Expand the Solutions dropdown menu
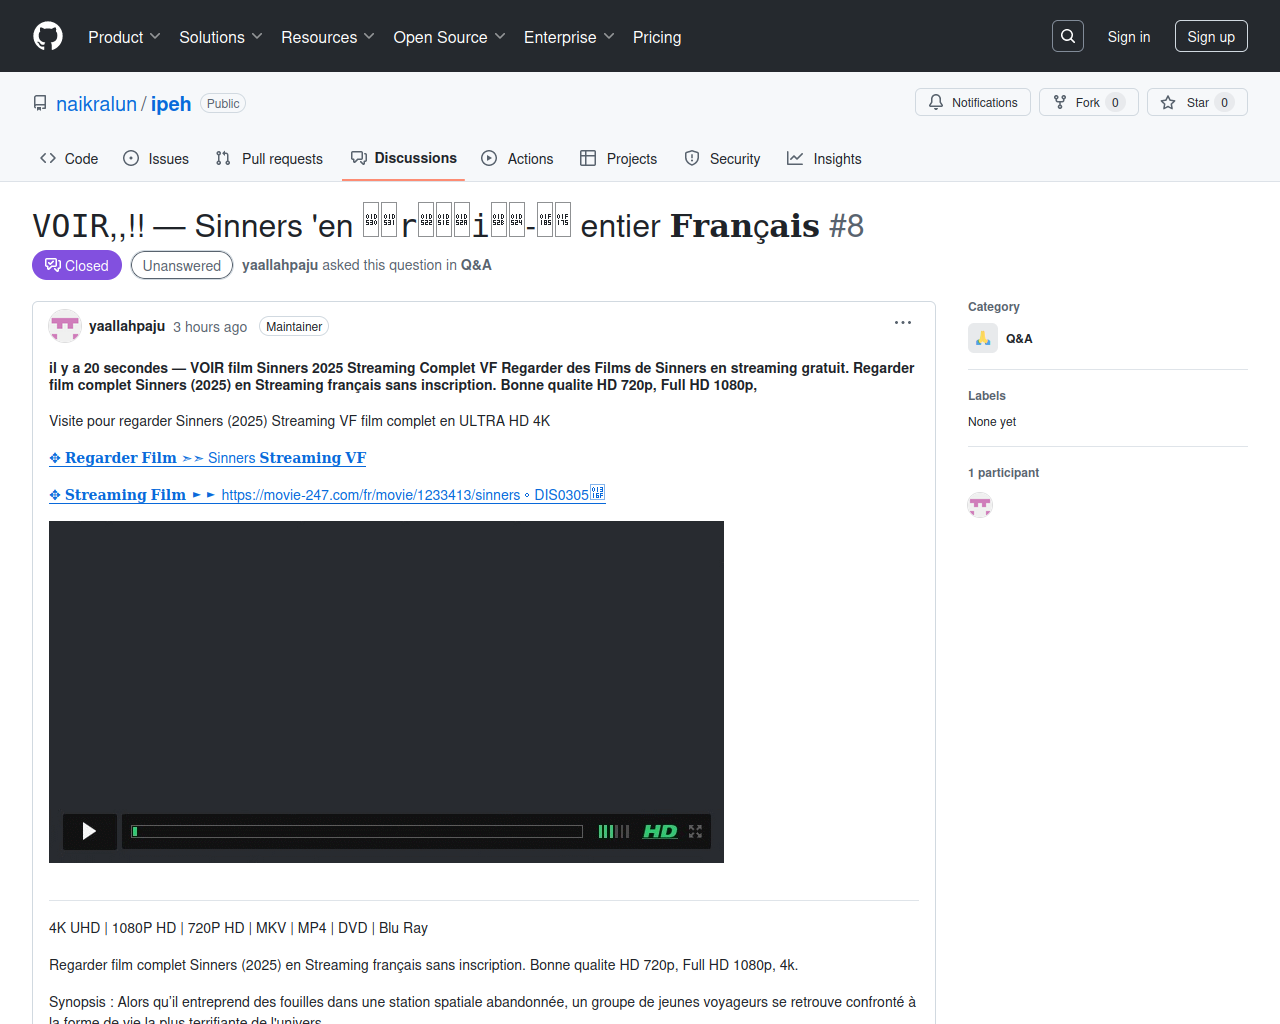This screenshot has height=1024, width=1280. point(221,37)
